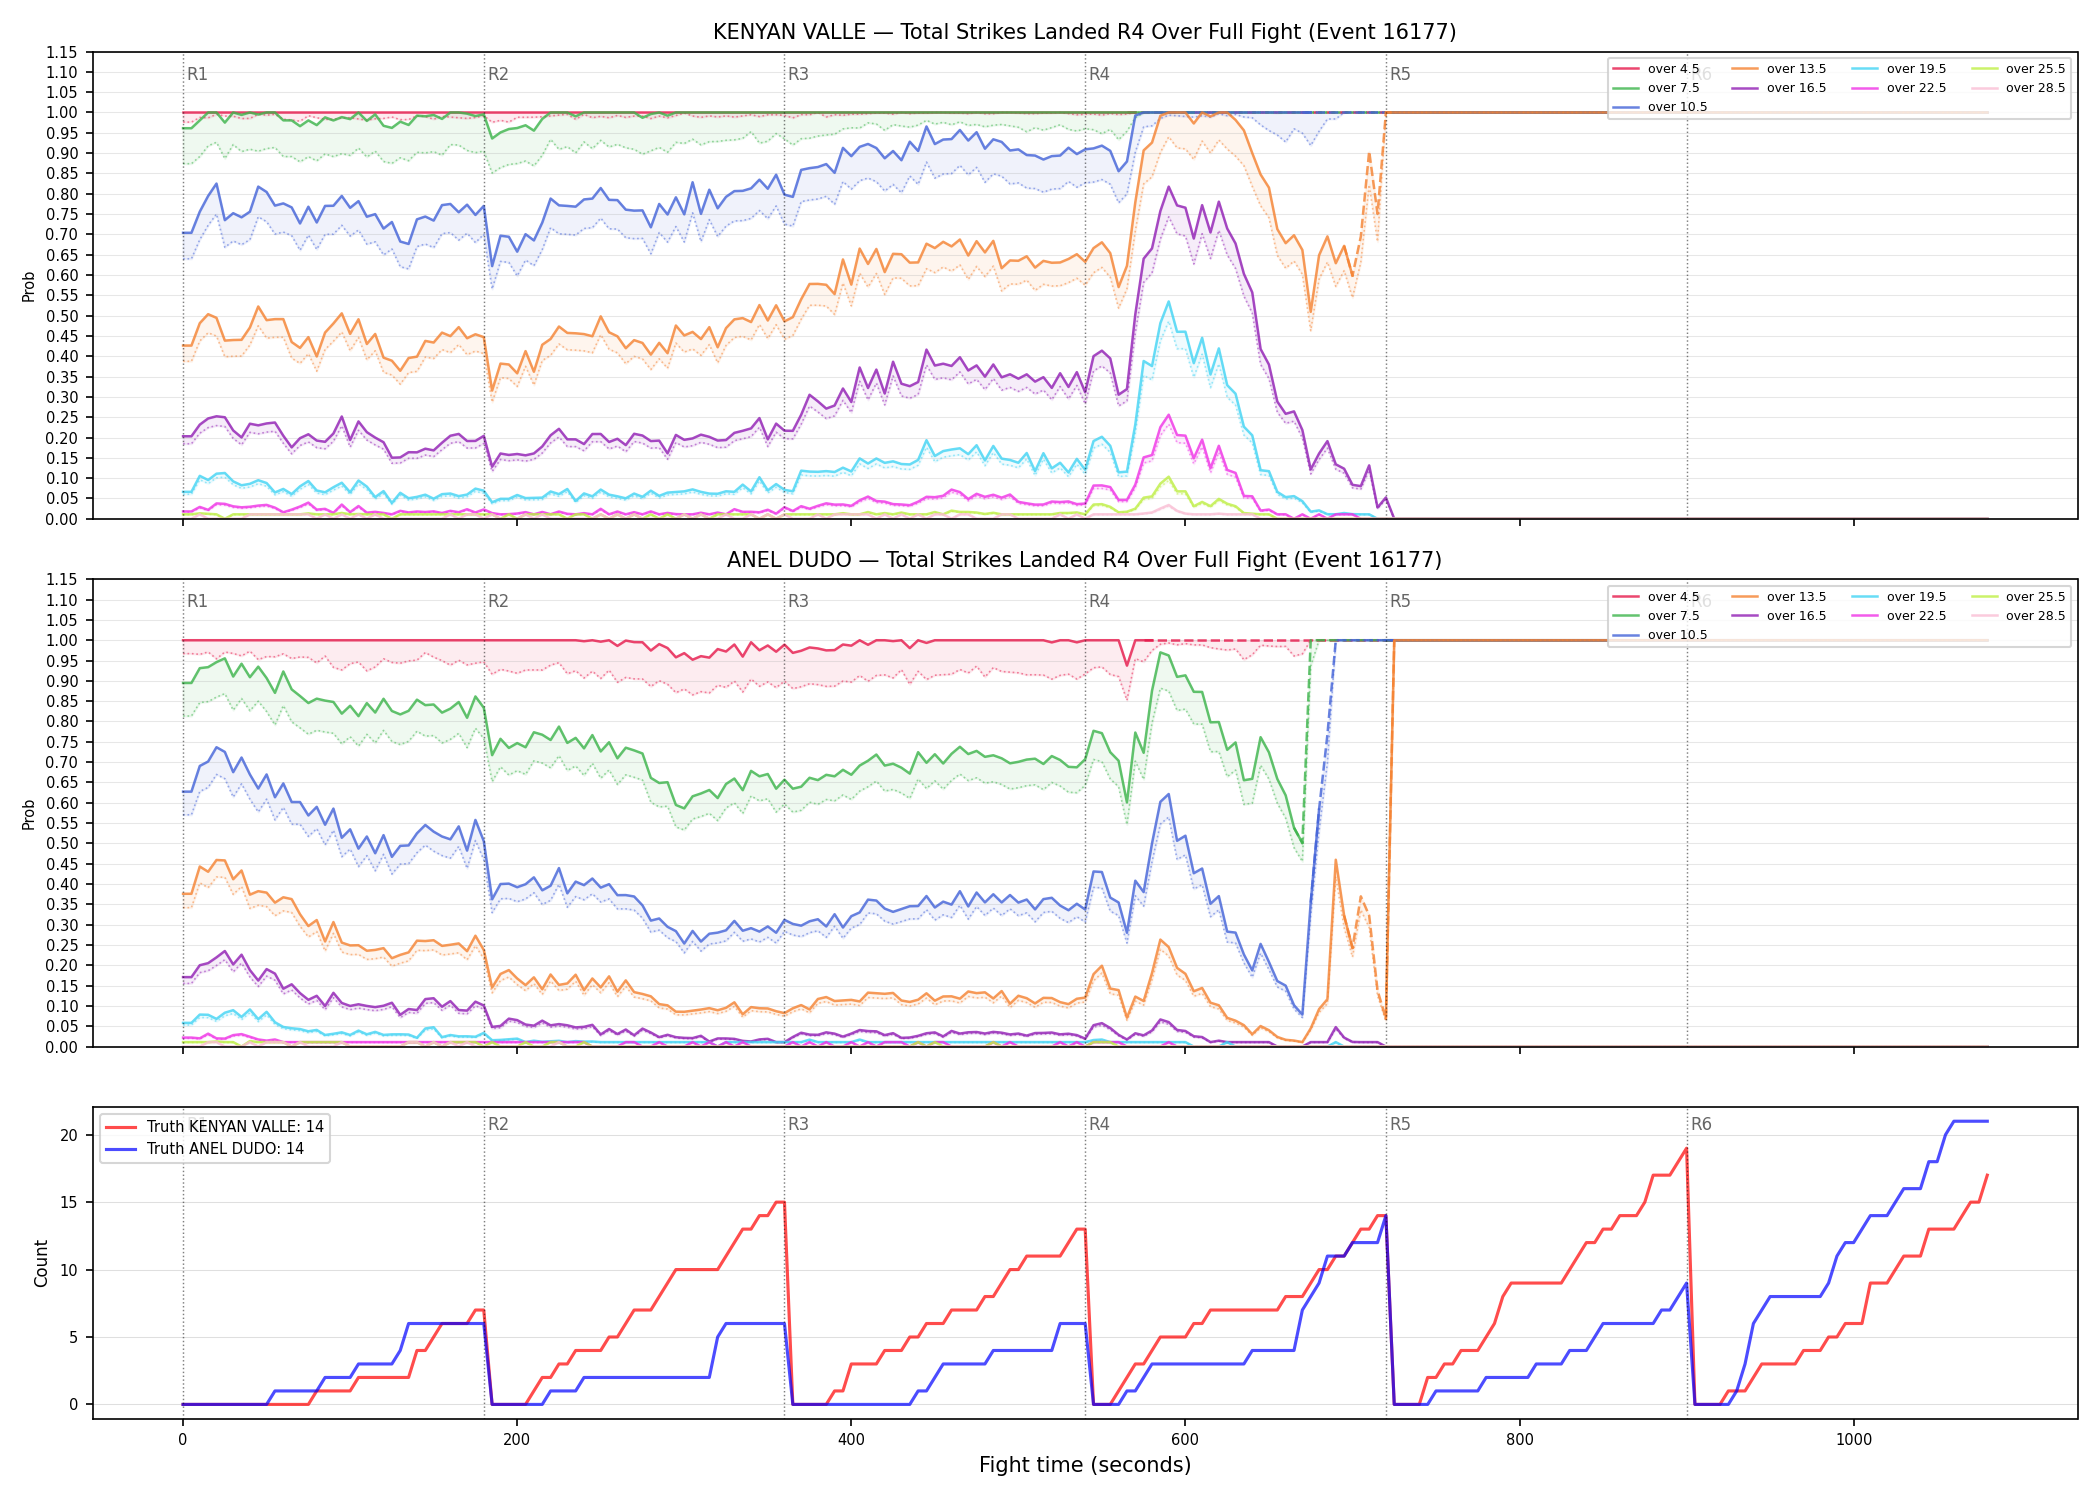Select the R1 round label in KENYAN VALLE chart
The width and height of the screenshot is (2100, 1500).
tap(197, 74)
